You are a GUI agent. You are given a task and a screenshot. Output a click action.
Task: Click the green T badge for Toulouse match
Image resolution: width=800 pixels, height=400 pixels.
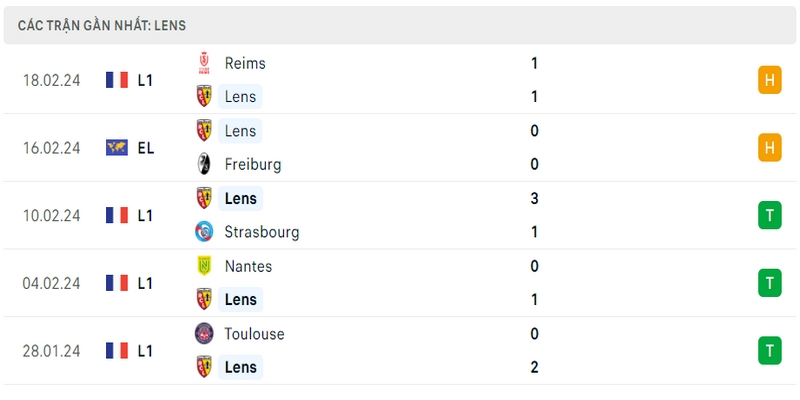click(x=770, y=351)
